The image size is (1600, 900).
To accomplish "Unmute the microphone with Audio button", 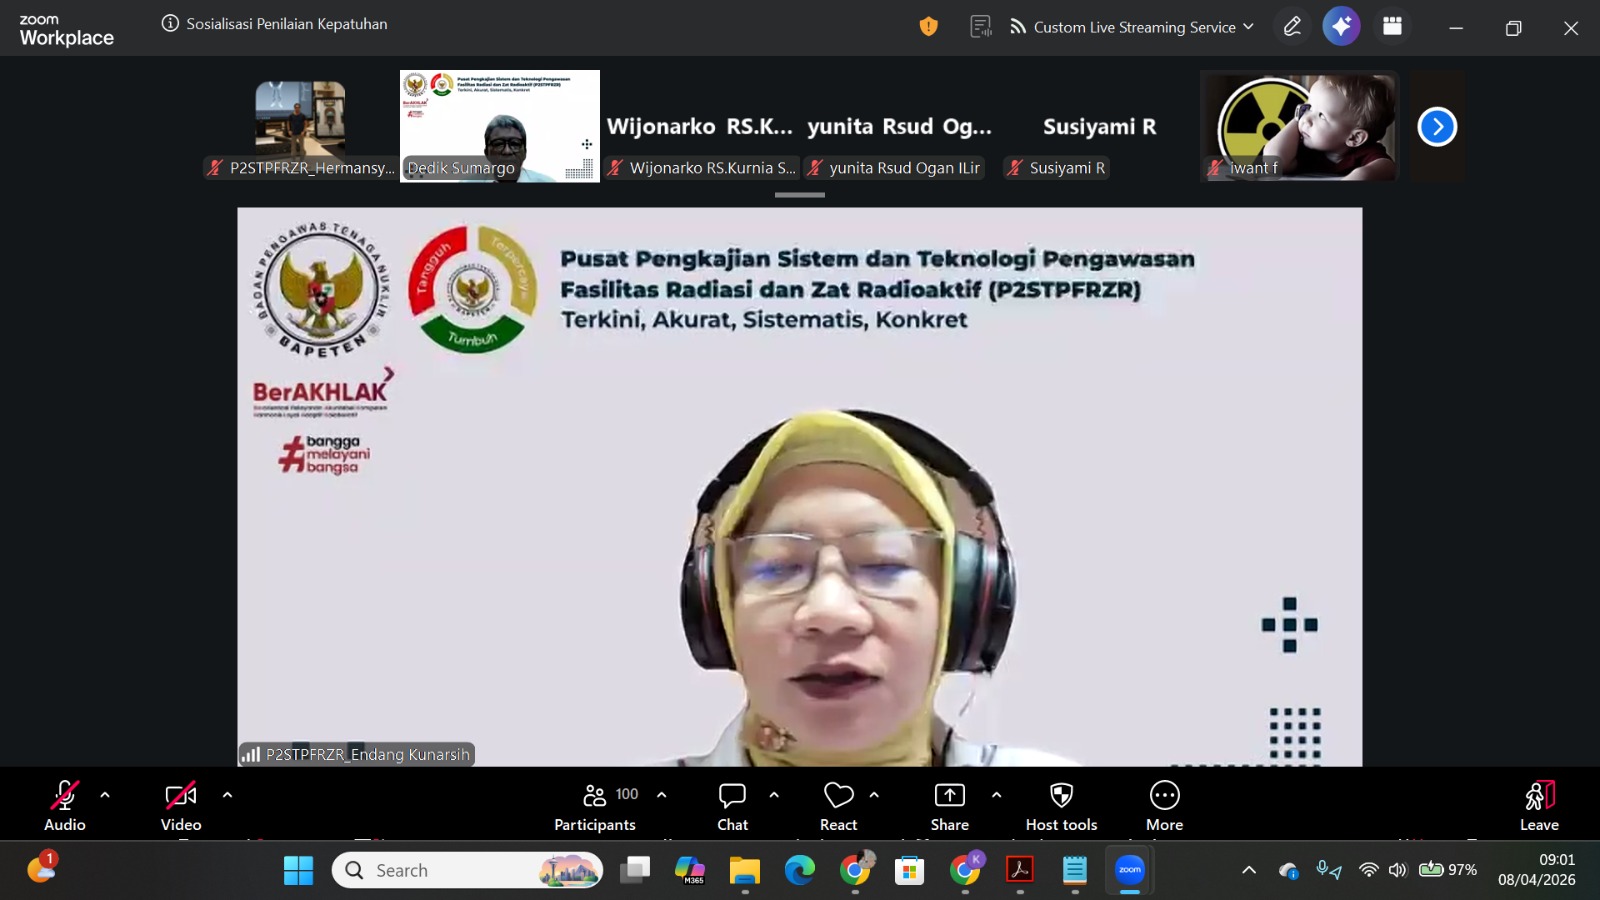I will point(65,806).
